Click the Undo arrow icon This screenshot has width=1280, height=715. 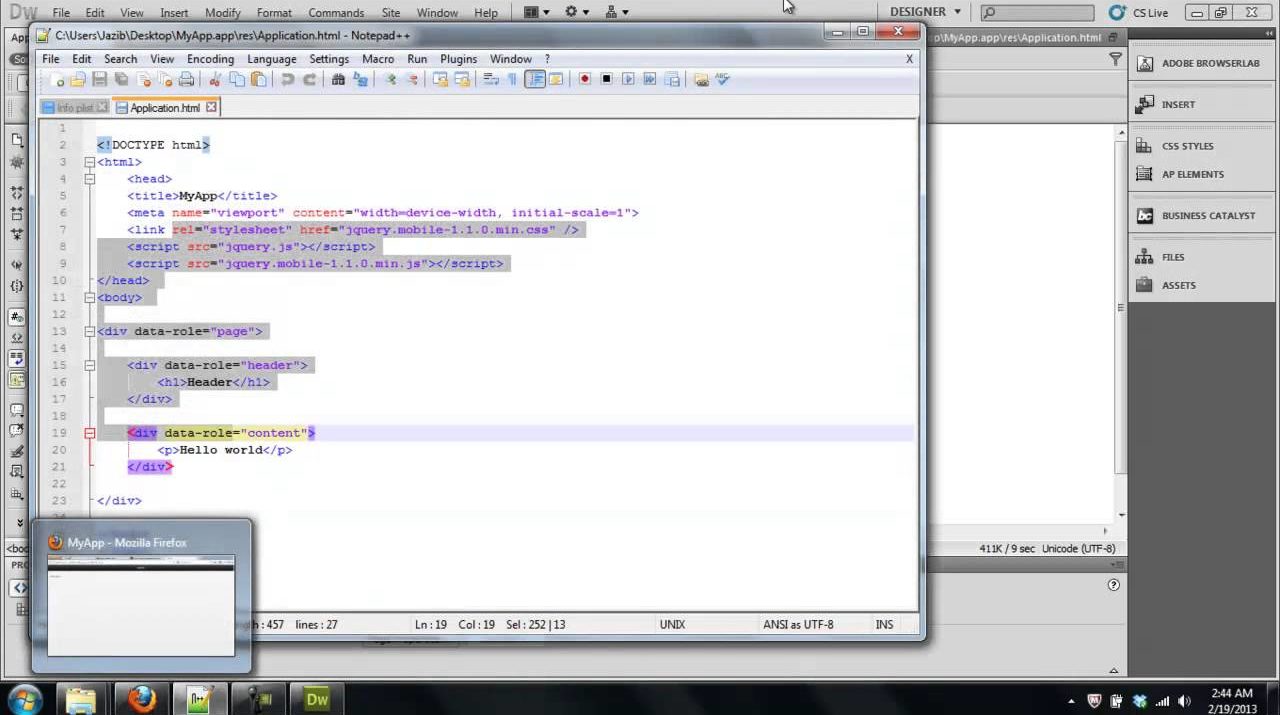pyautogui.click(x=288, y=80)
